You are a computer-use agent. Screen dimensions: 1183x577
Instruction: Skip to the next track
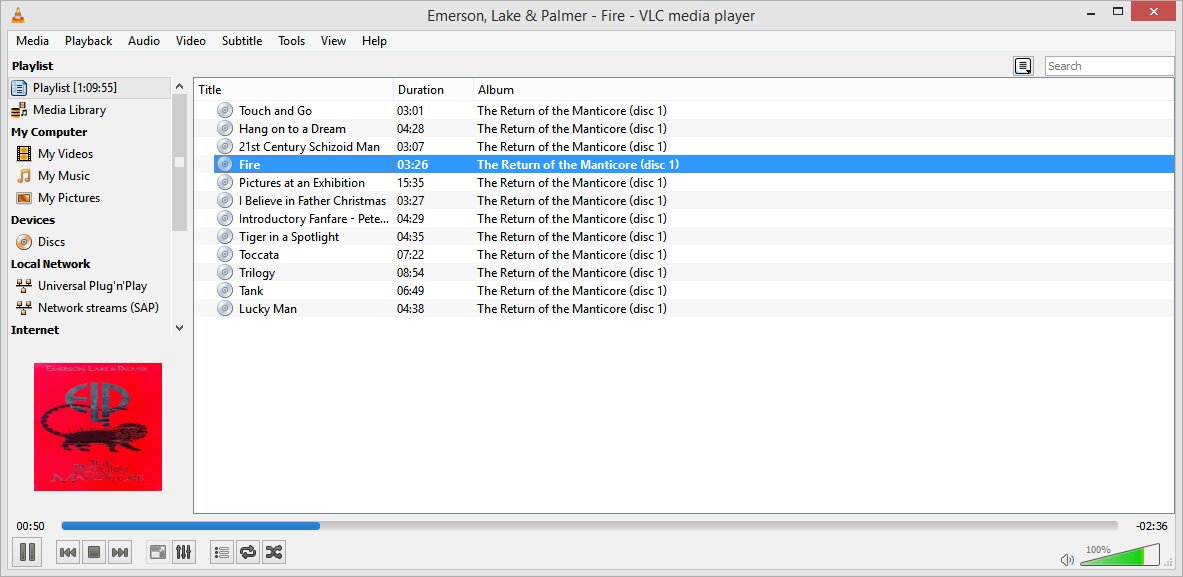click(120, 552)
